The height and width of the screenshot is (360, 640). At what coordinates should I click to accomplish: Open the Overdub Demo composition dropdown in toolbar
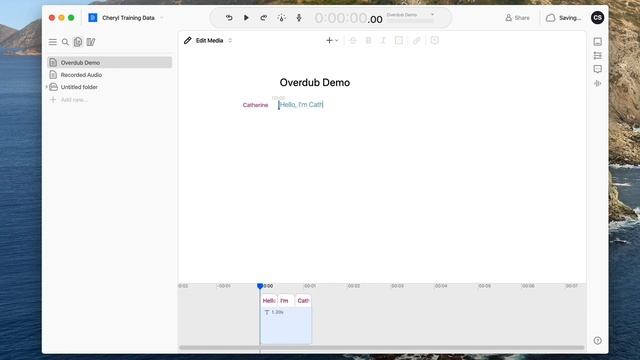[410, 15]
